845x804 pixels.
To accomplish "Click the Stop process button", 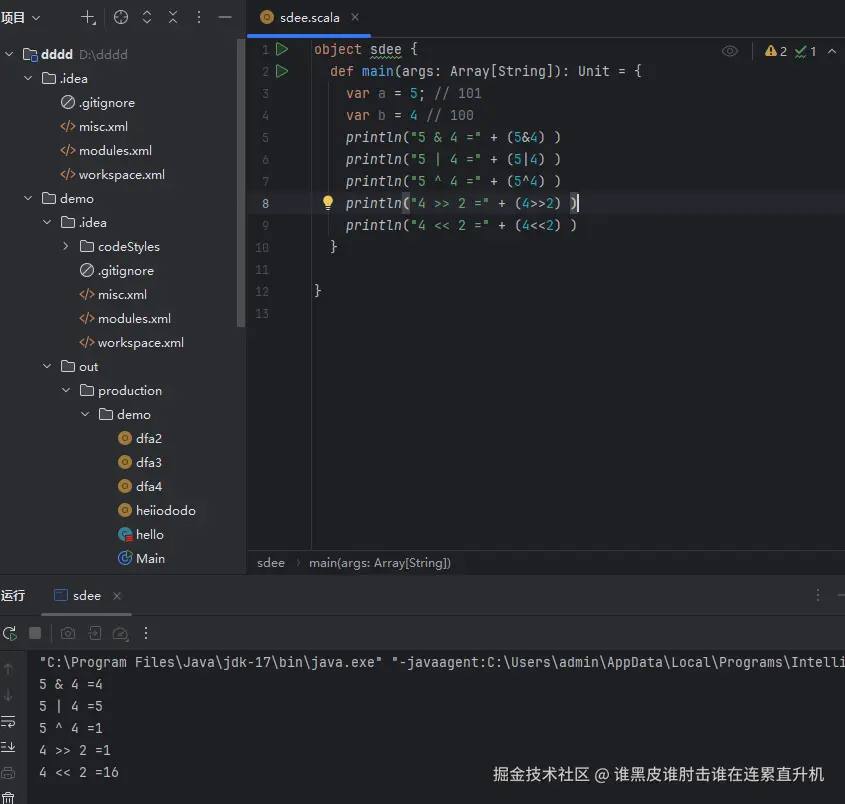I will pos(35,633).
